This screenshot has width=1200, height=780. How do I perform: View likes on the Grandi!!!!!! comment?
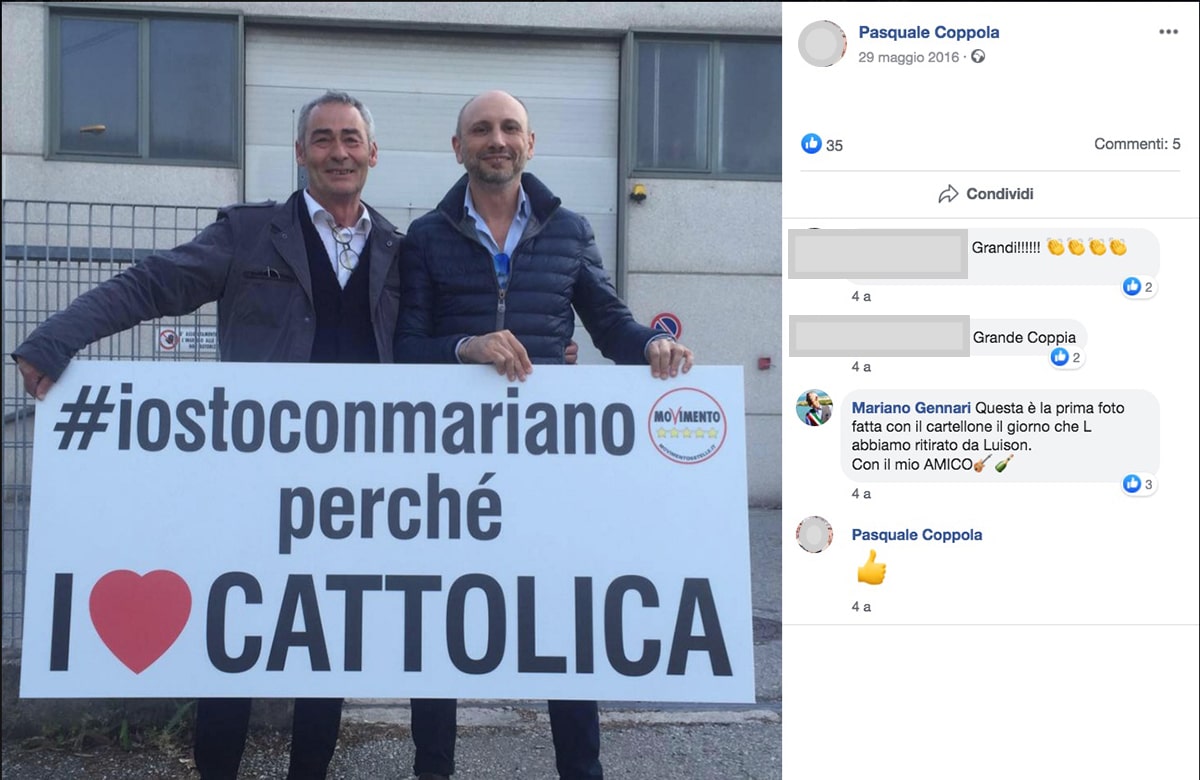1138,287
